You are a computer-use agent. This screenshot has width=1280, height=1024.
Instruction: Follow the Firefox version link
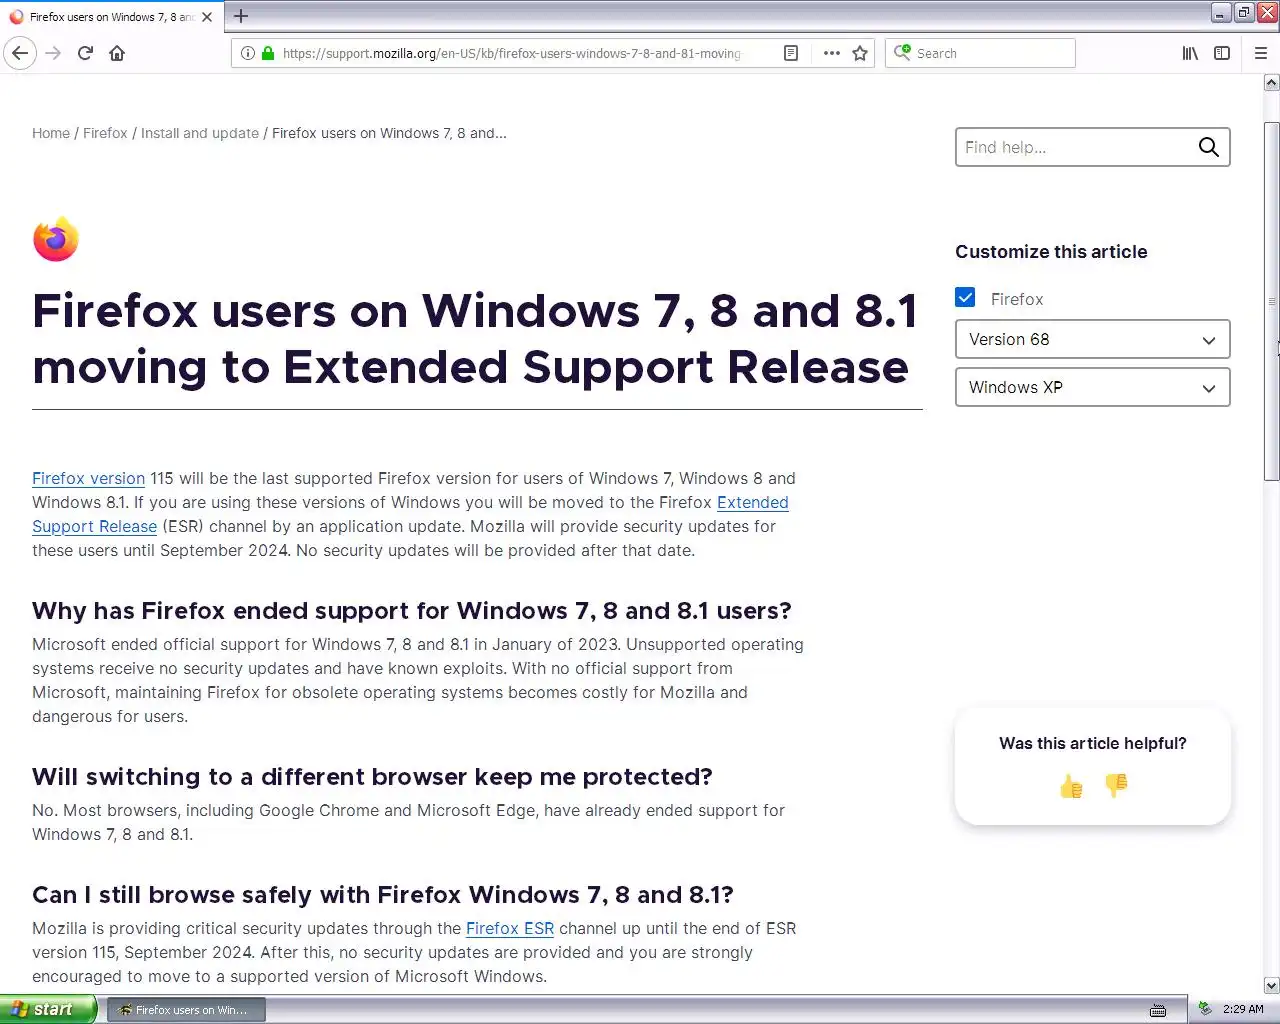(88, 478)
